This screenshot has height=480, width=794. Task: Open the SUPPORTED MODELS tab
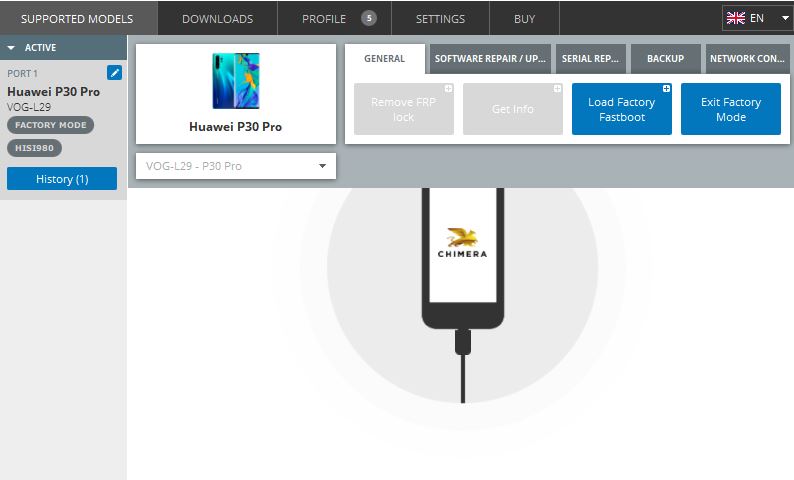pyautogui.click(x=77, y=19)
